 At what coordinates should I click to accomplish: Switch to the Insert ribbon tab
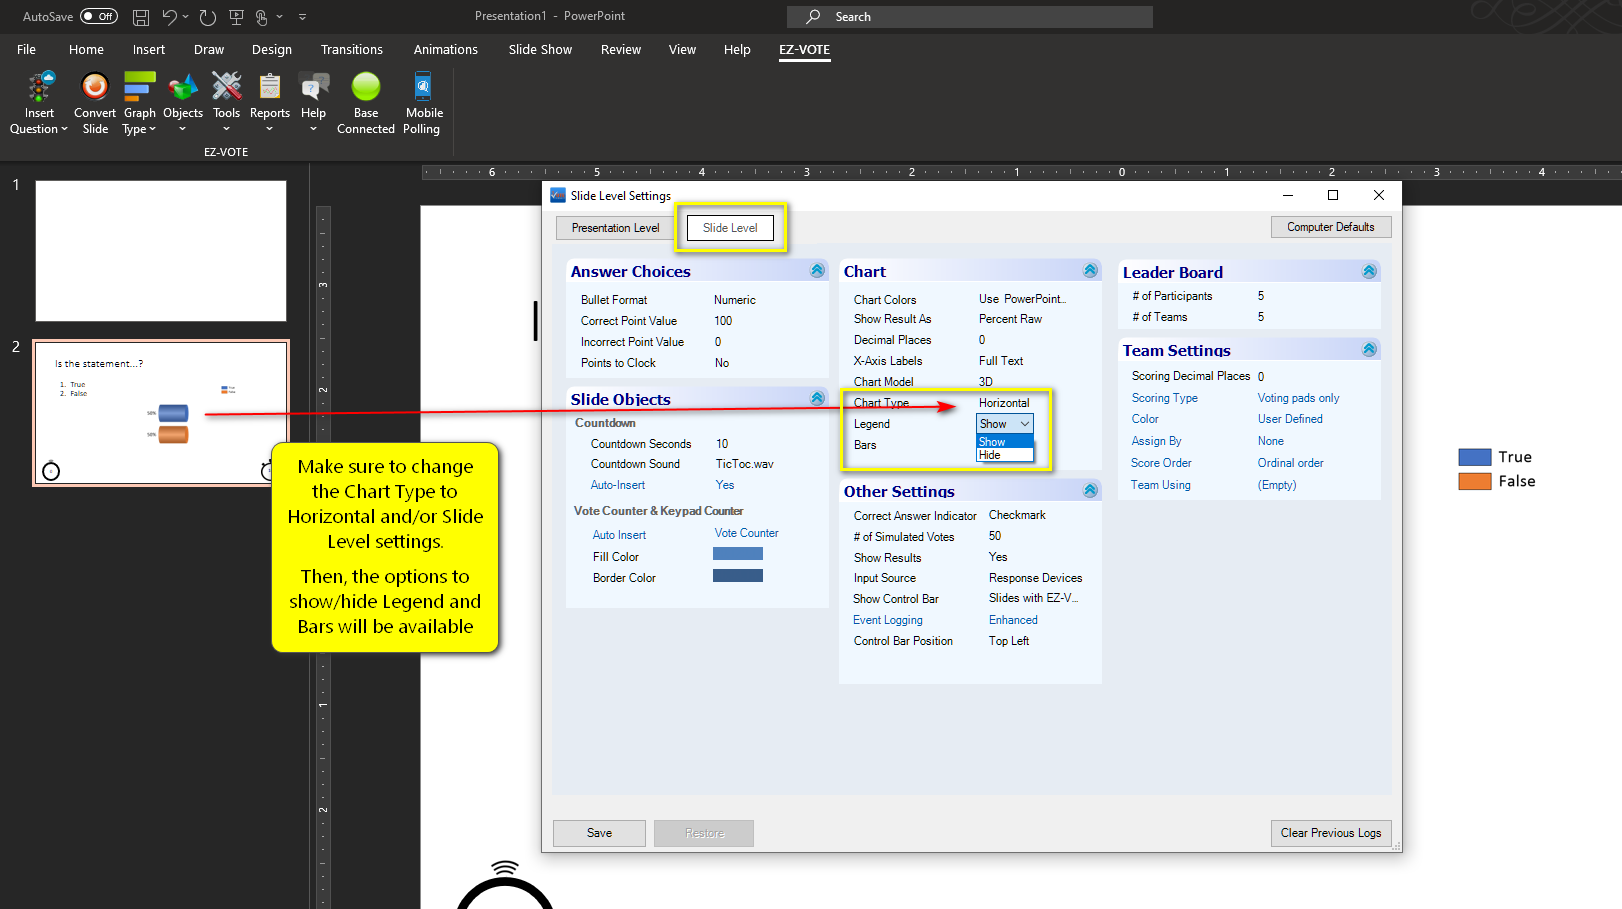(x=149, y=49)
